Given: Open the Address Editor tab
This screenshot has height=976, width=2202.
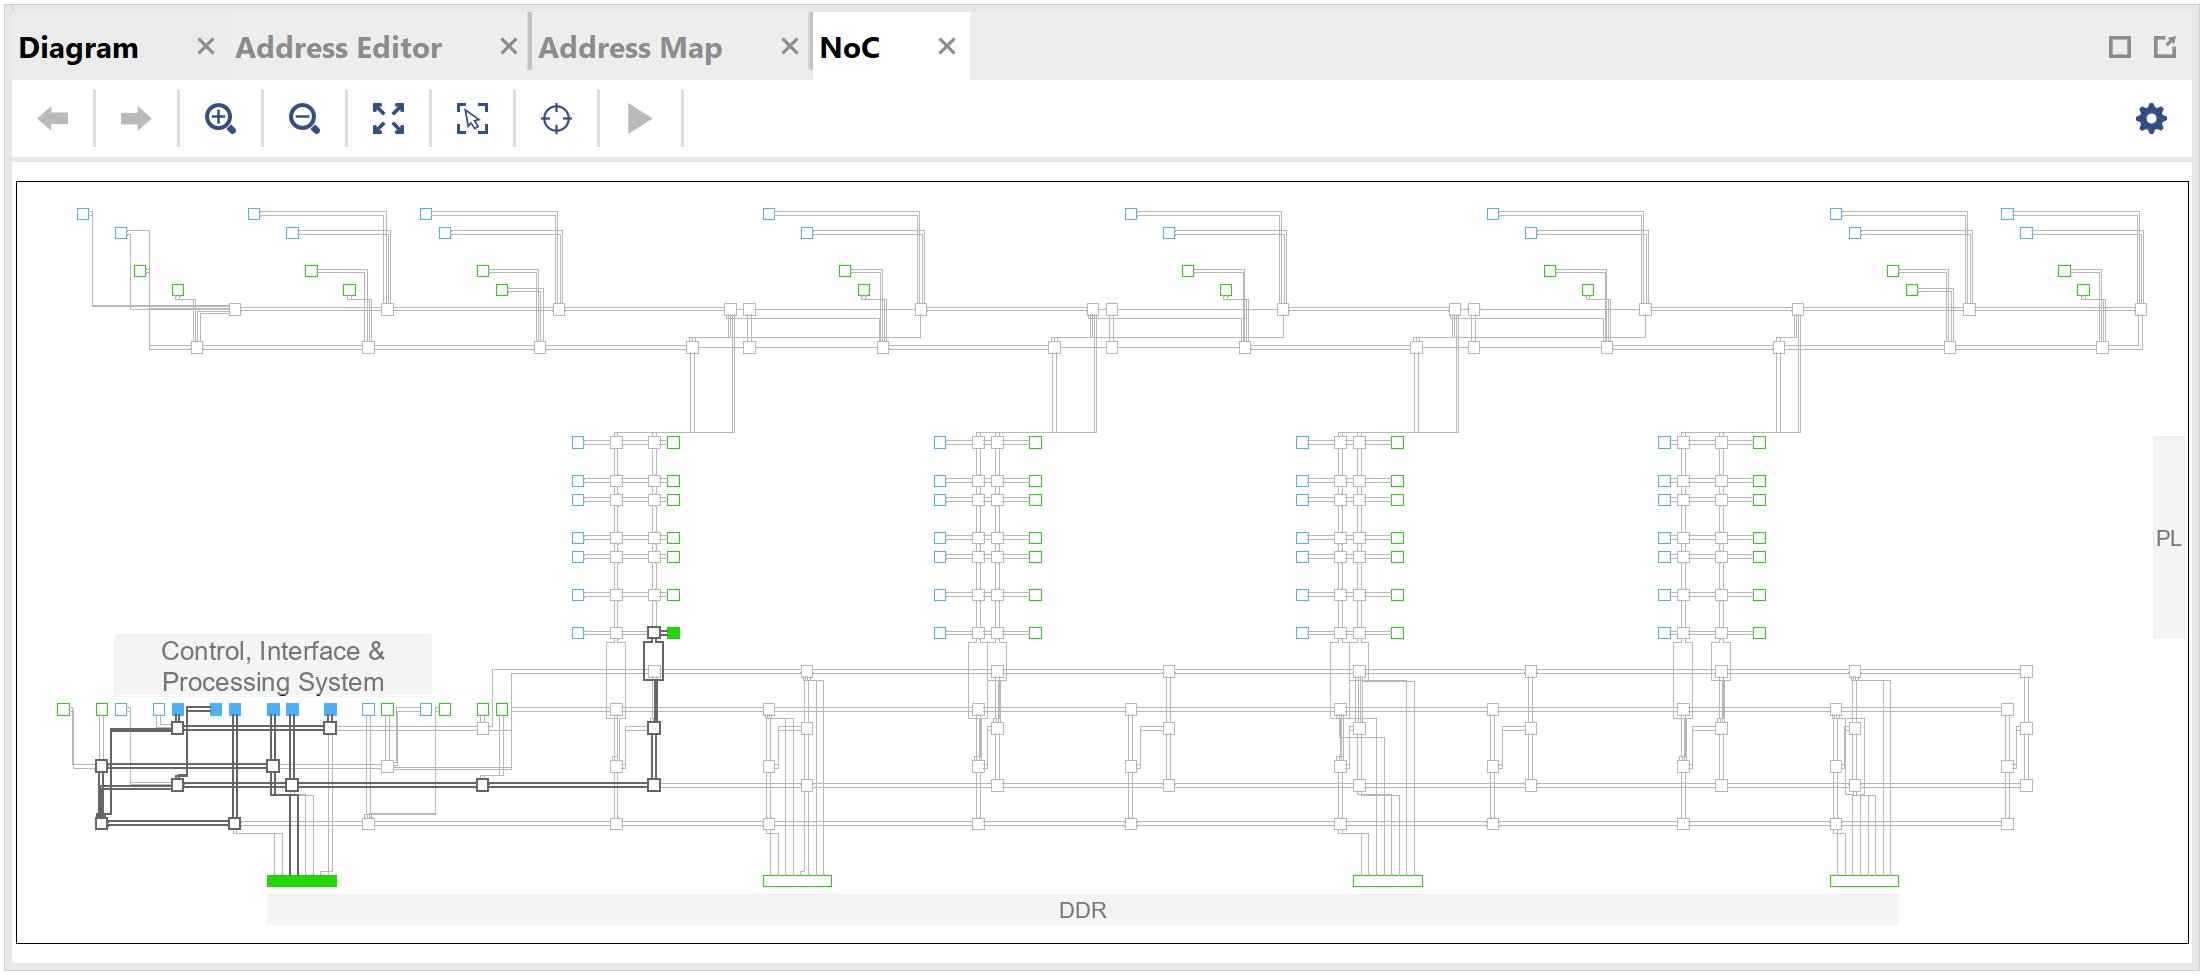Looking at the screenshot, I should [x=338, y=48].
